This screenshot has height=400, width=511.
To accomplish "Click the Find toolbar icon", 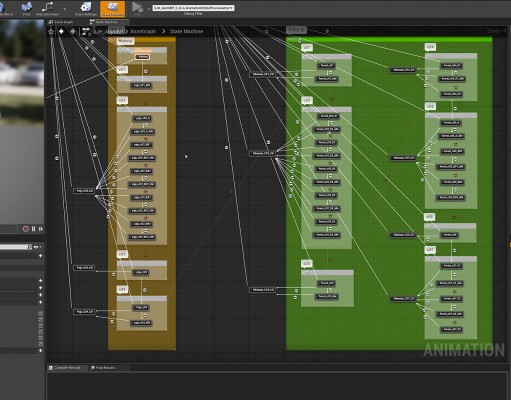I will (x=26, y=8).
